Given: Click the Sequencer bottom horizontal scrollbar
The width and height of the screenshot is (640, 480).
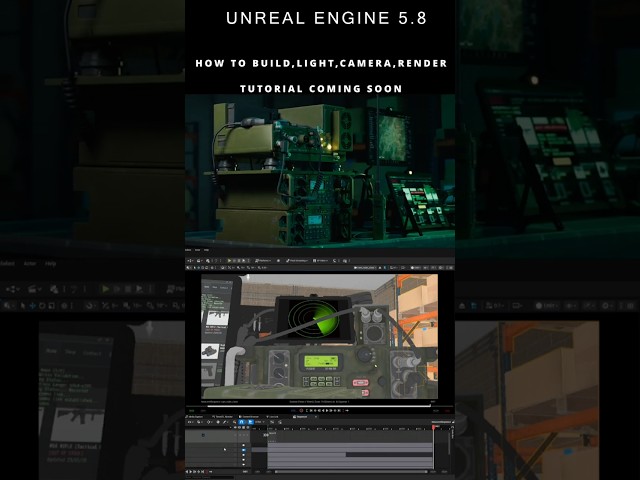Looking at the screenshot, I should (x=352, y=472).
